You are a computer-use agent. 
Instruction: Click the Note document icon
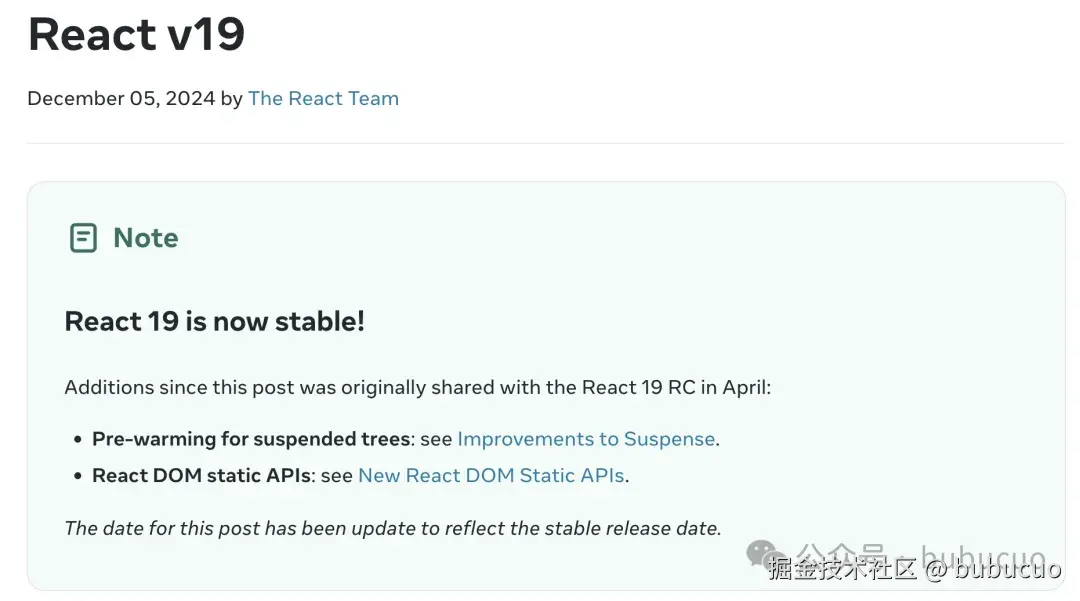(x=83, y=238)
